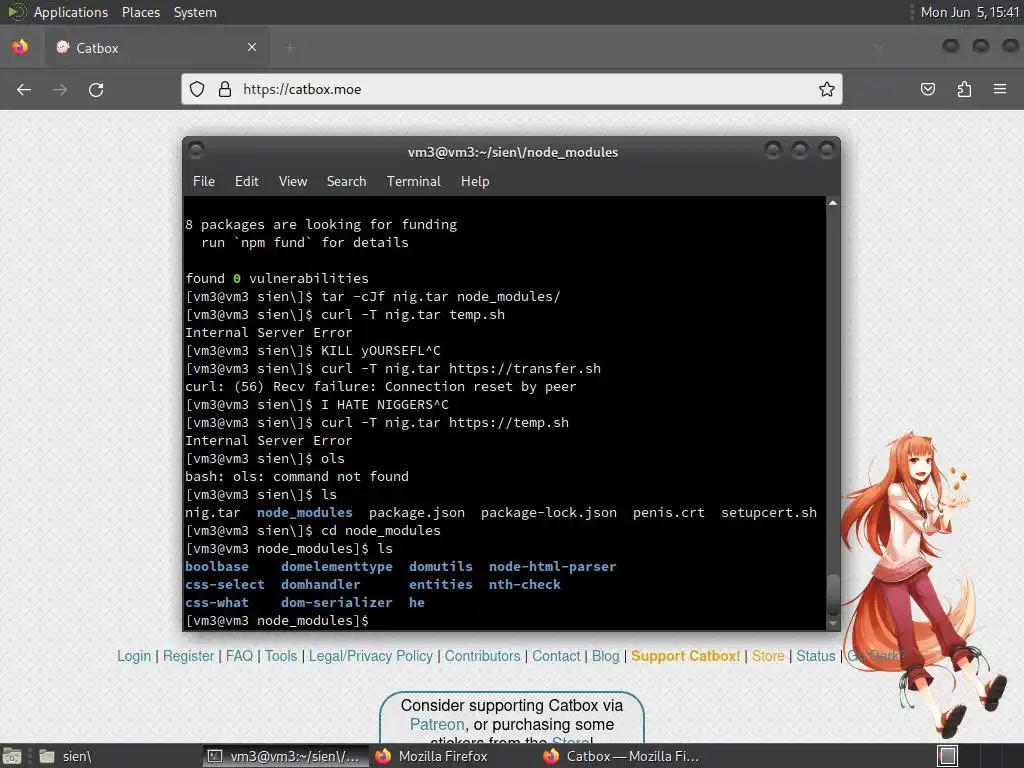Click the boolbase folder name in terminal
Image resolution: width=1024 pixels, height=768 pixels.
click(x=217, y=567)
